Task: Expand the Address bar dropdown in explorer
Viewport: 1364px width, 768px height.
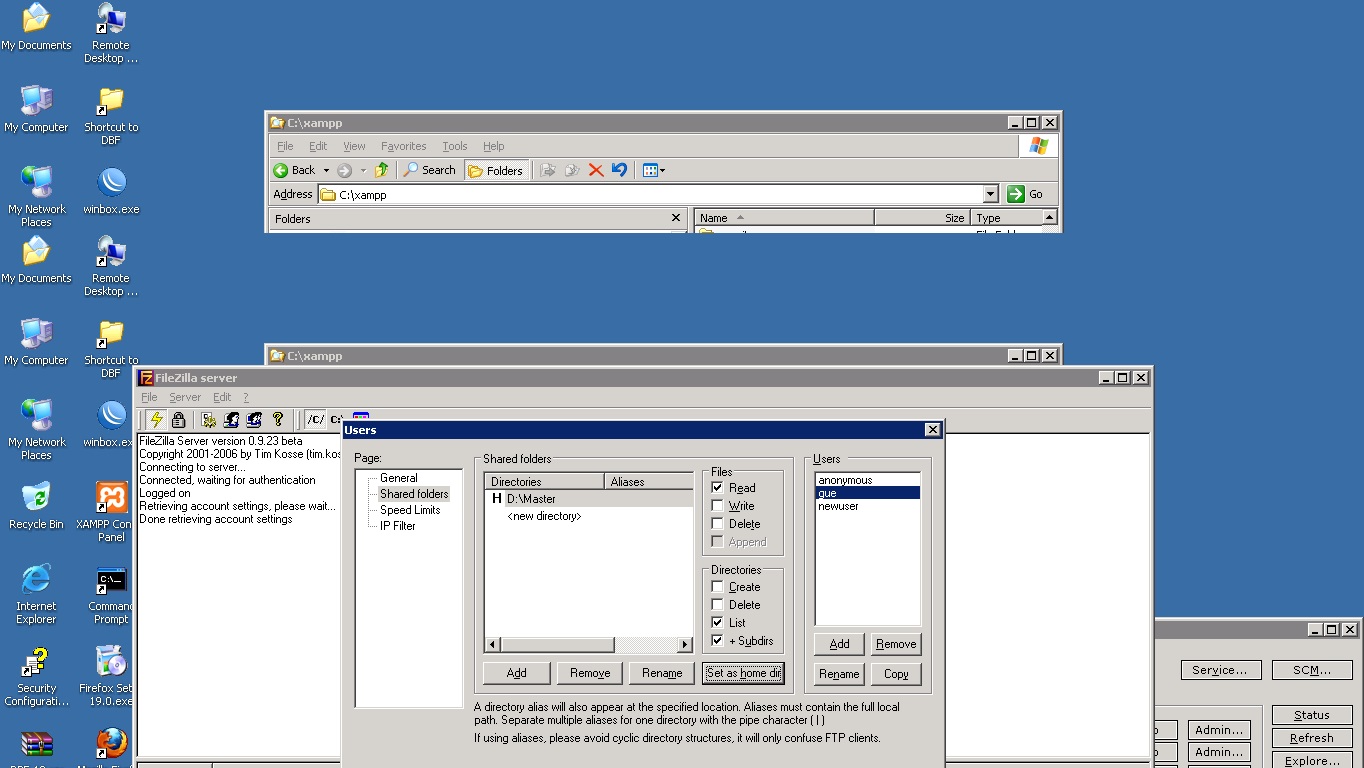Action: [x=990, y=194]
